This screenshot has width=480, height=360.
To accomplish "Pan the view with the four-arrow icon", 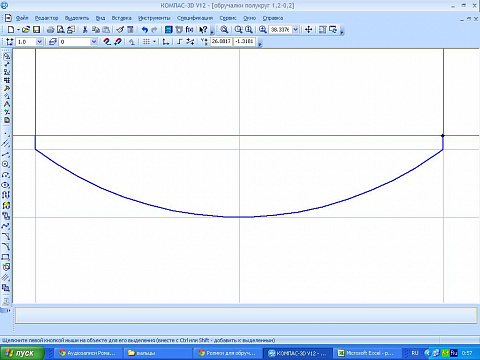I will 308,30.
